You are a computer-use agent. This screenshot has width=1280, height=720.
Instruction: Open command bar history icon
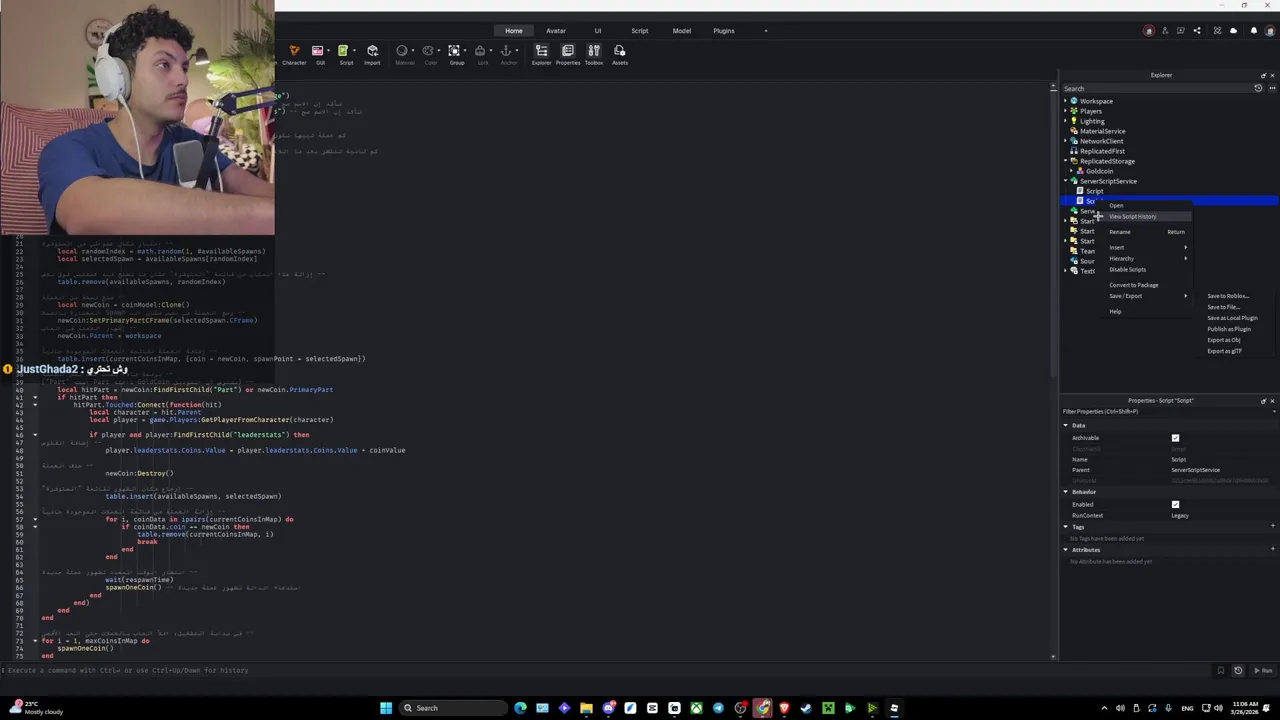[1238, 671]
